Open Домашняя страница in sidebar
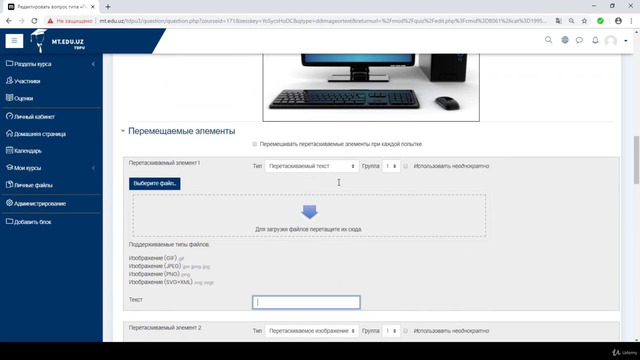The width and height of the screenshot is (640, 360). pos(36,134)
